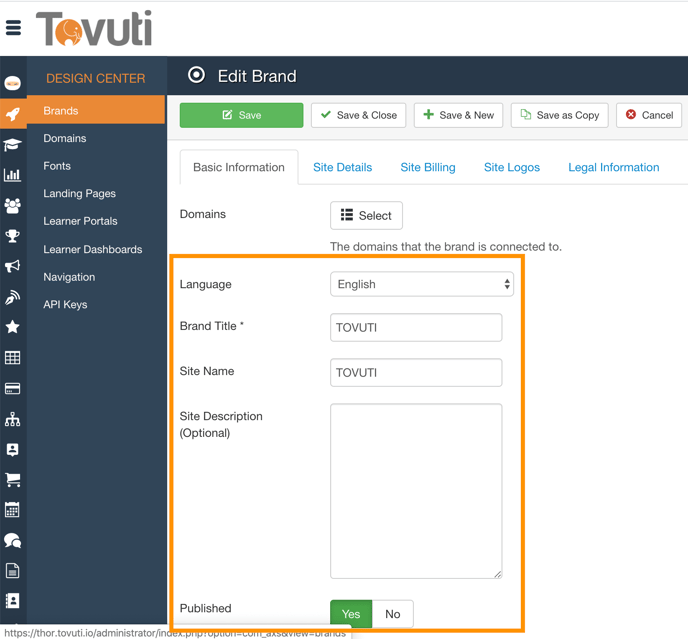The width and height of the screenshot is (688, 639).
Task: Click the bar chart sidebar icon
Action: point(13,175)
